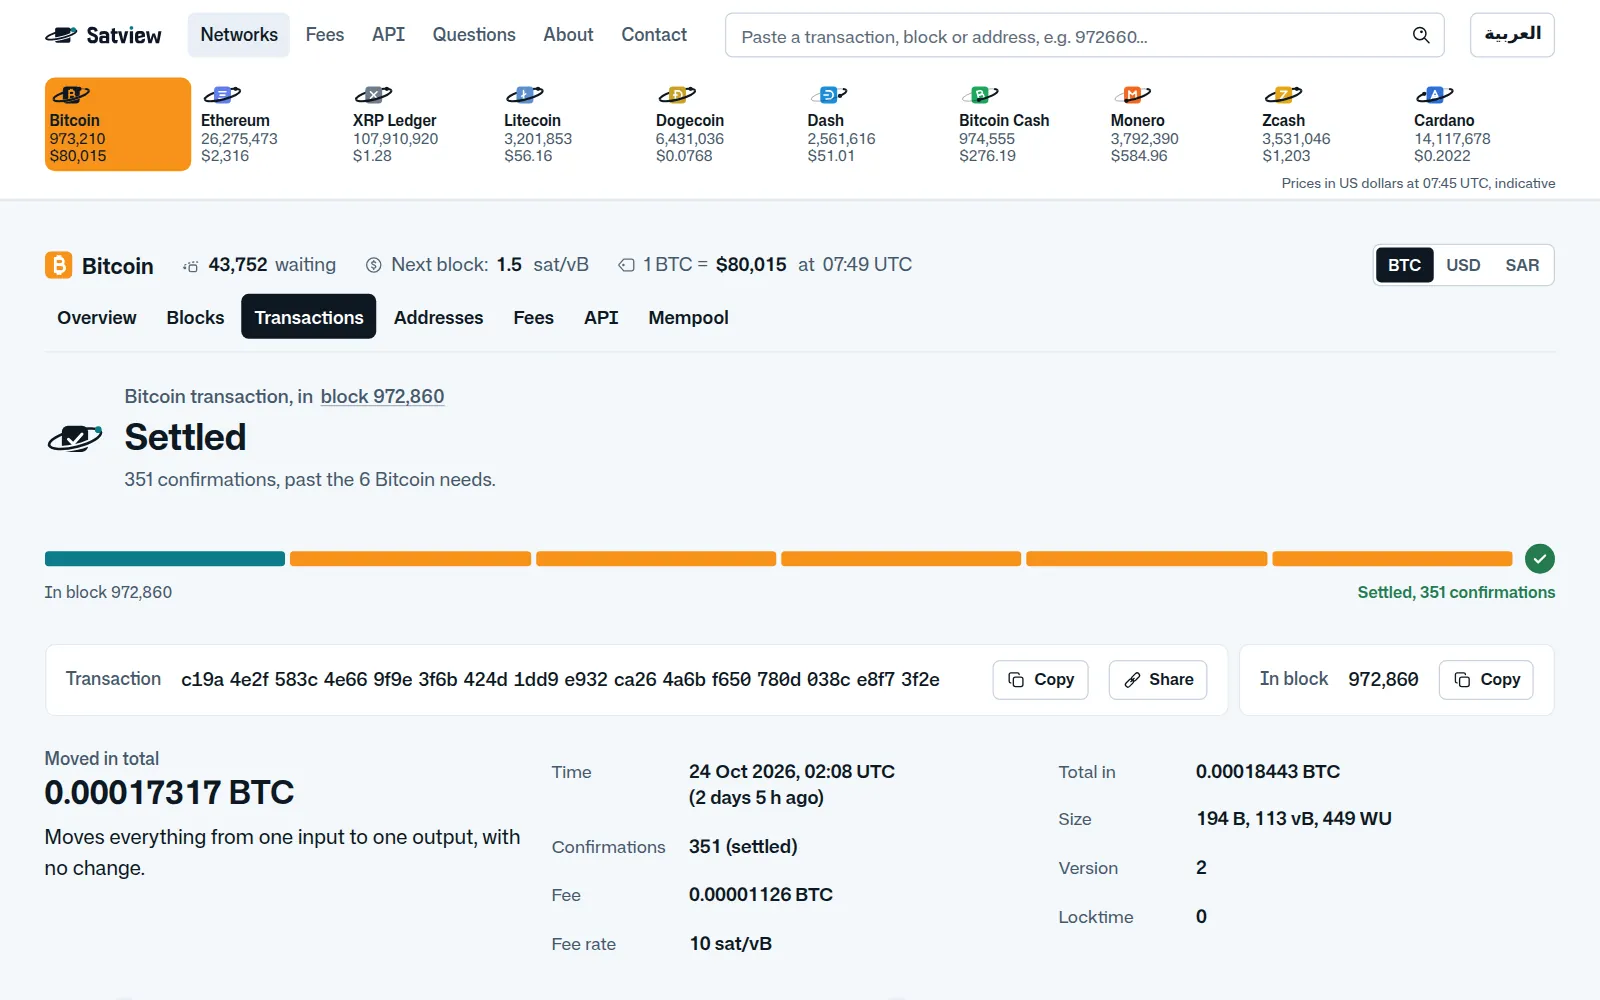Open the Questions page

[x=474, y=35]
